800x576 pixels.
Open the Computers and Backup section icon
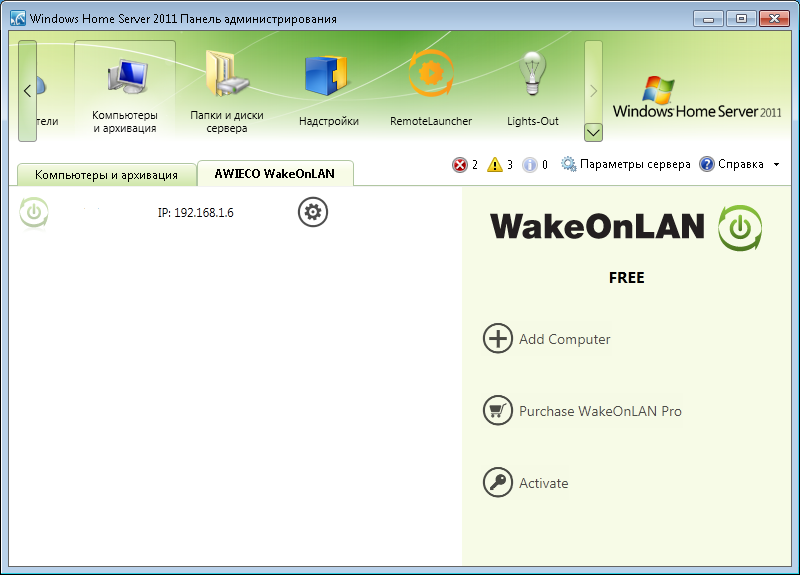[x=128, y=76]
